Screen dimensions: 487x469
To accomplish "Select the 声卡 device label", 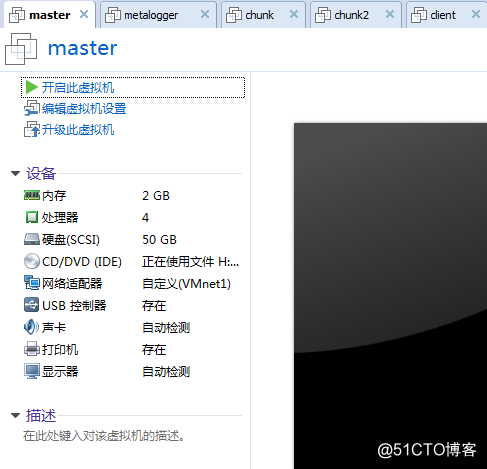I will click(x=54, y=328).
